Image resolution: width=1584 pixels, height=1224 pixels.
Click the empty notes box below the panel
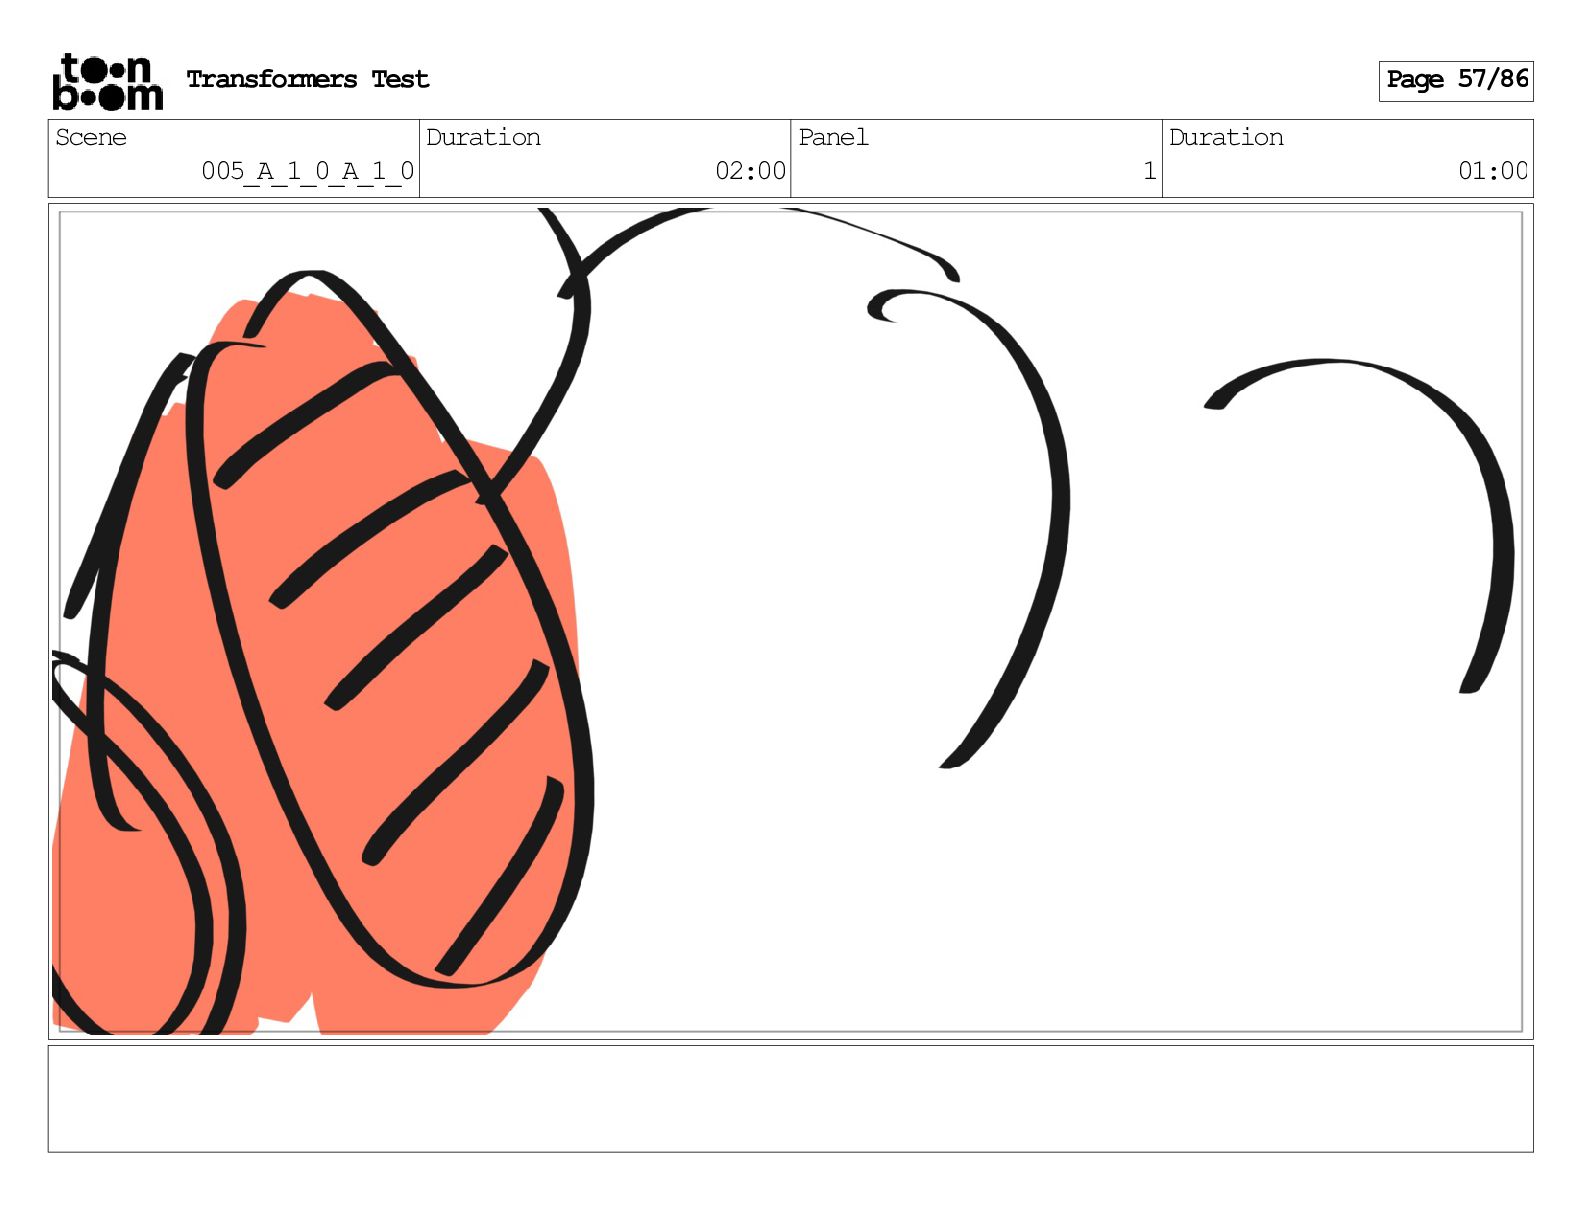click(x=790, y=1099)
